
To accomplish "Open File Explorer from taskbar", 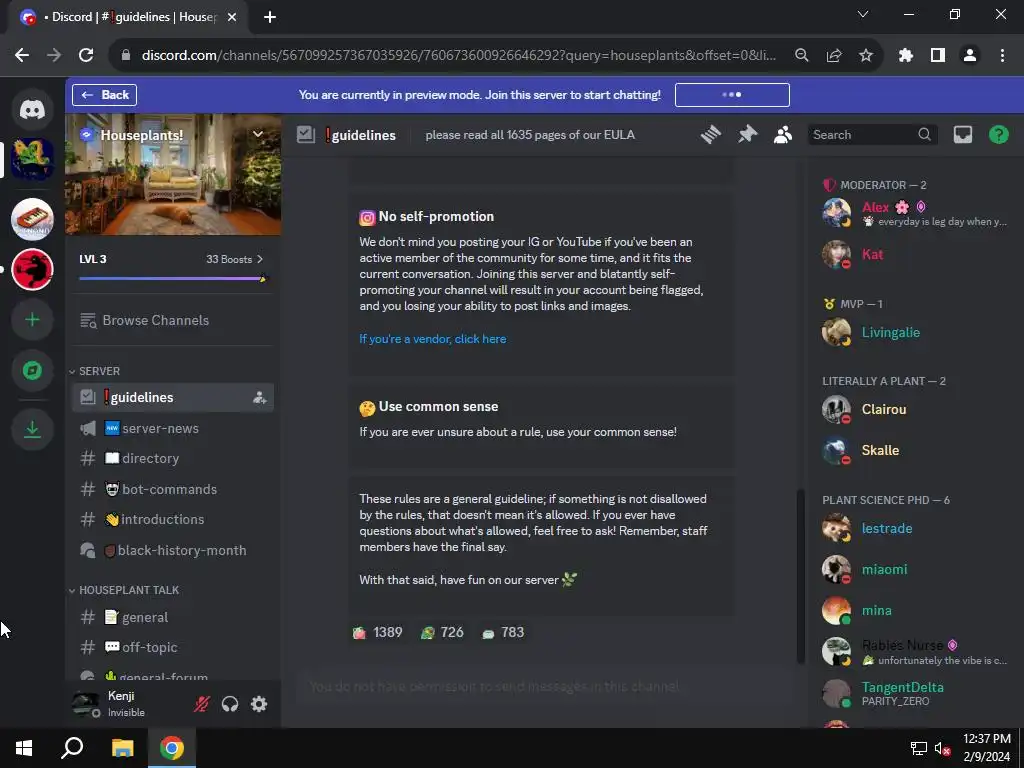I will coord(122,748).
